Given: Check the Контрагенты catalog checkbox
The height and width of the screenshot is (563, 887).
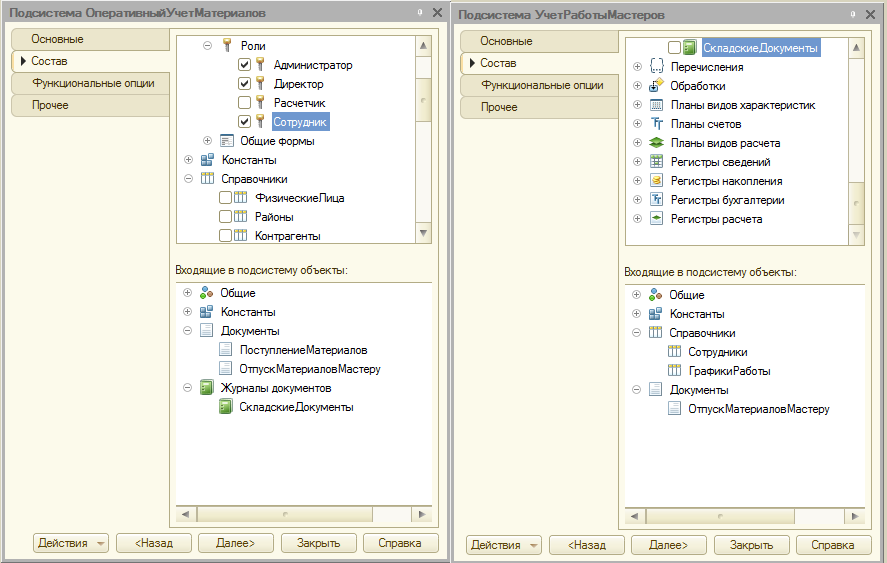Looking at the screenshot, I should coord(225,235).
